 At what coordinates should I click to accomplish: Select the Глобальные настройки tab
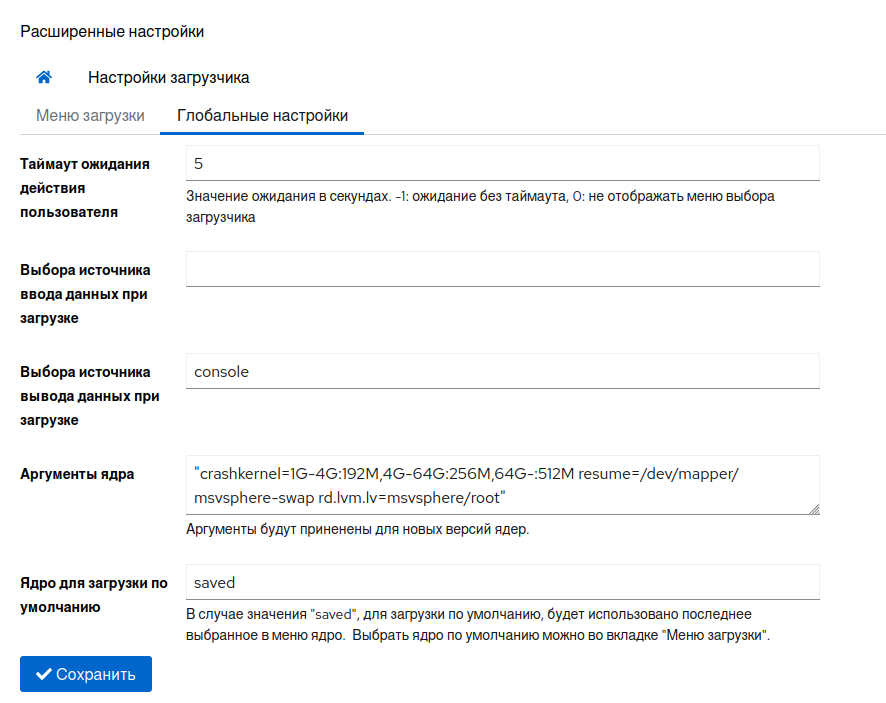tap(262, 115)
